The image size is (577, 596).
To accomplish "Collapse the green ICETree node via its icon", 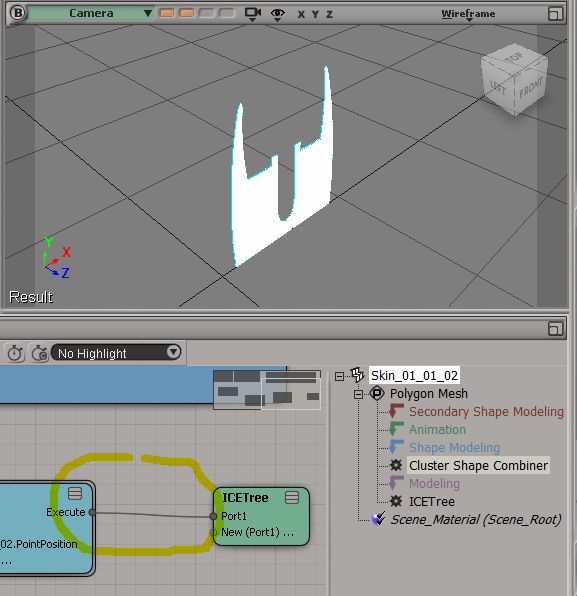I will click(292, 498).
